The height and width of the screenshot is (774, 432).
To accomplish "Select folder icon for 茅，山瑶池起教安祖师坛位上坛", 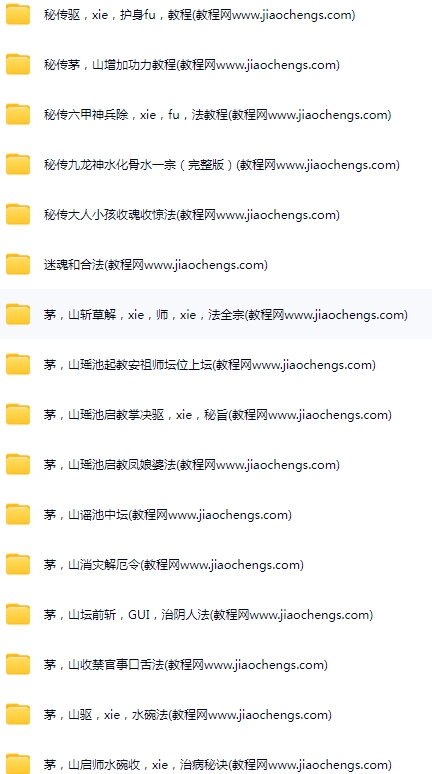I will [18, 364].
